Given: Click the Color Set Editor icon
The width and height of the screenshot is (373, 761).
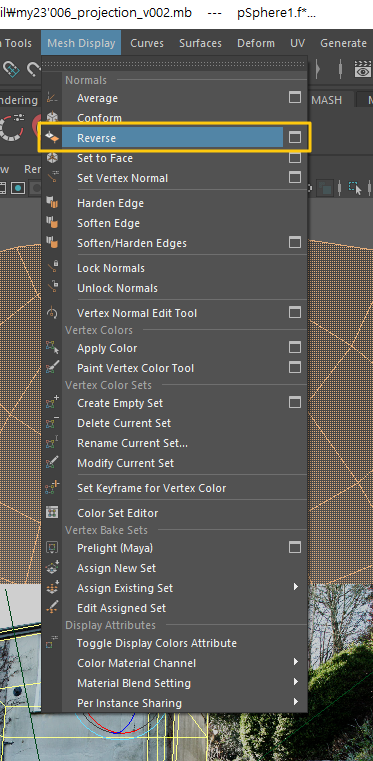Looking at the screenshot, I should 52,513.
